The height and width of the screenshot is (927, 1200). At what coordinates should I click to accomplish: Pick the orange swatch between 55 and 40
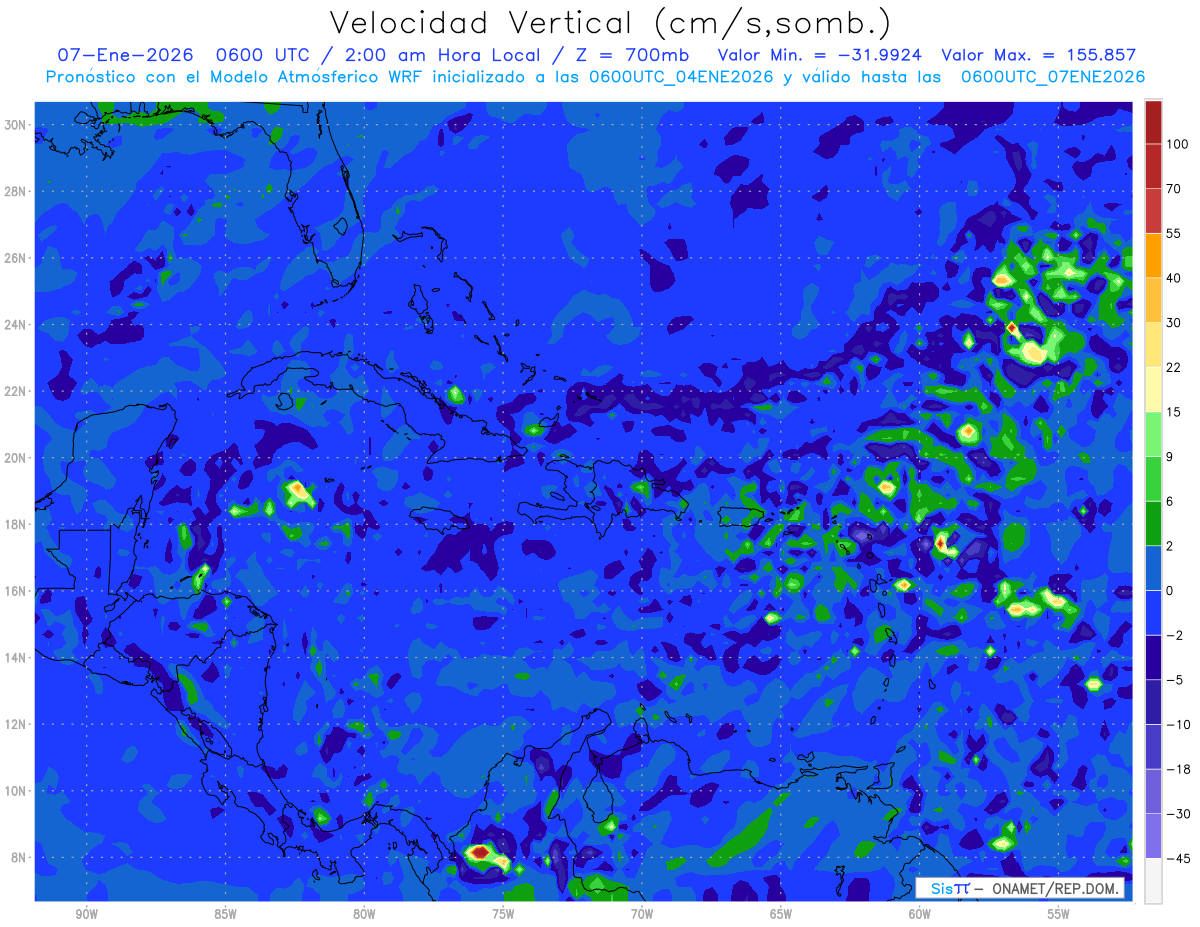(1153, 255)
